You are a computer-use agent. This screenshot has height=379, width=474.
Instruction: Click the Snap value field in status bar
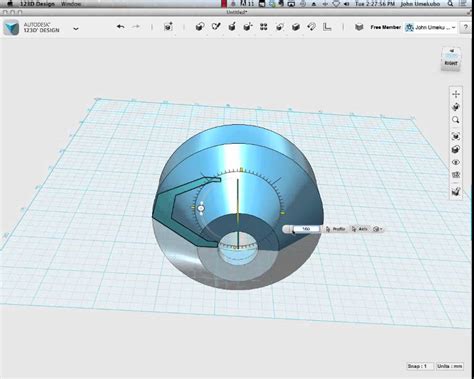pos(420,366)
